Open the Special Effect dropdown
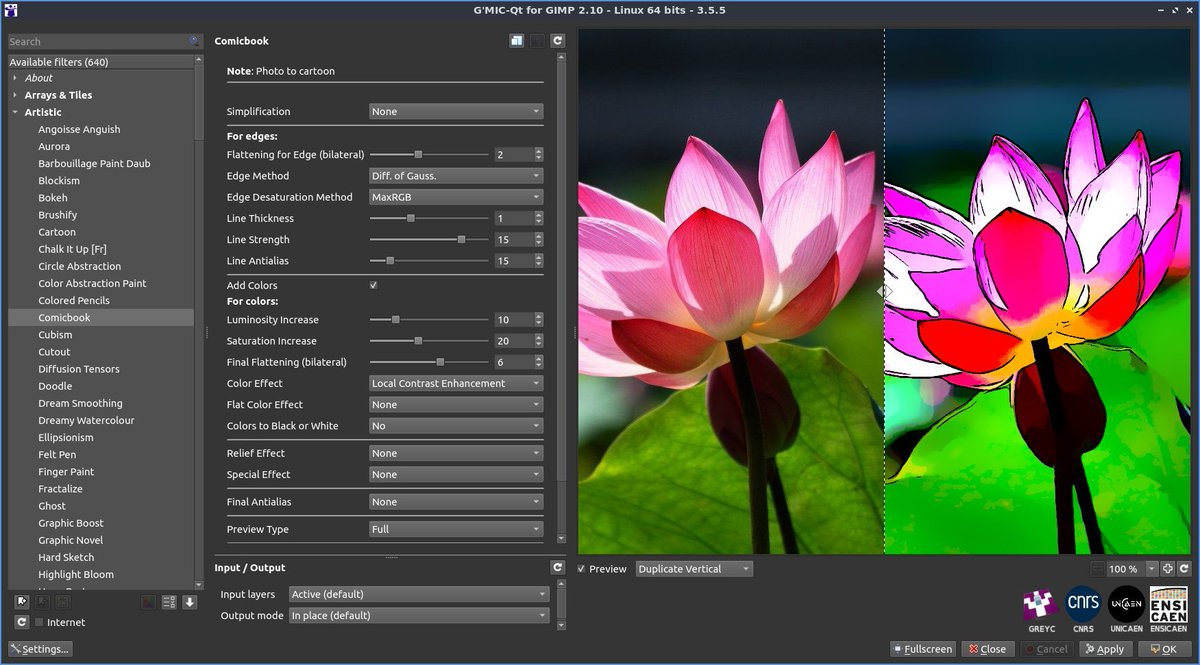Screen dimensions: 1200x665 click(x=456, y=474)
